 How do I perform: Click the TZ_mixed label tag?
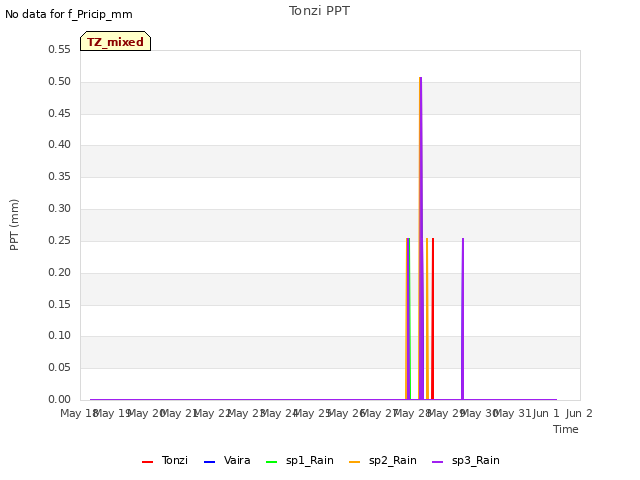pyautogui.click(x=116, y=41)
